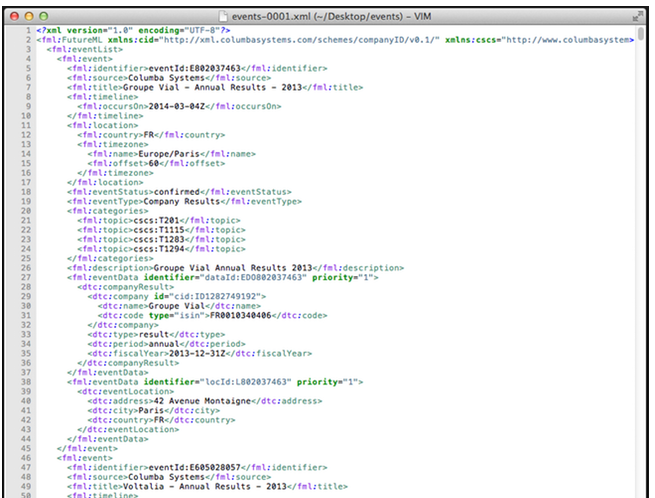Image resolution: width=655 pixels, height=498 pixels.
Task: Click the 'Columba Systems' source on line 6
Action: (x=166, y=78)
